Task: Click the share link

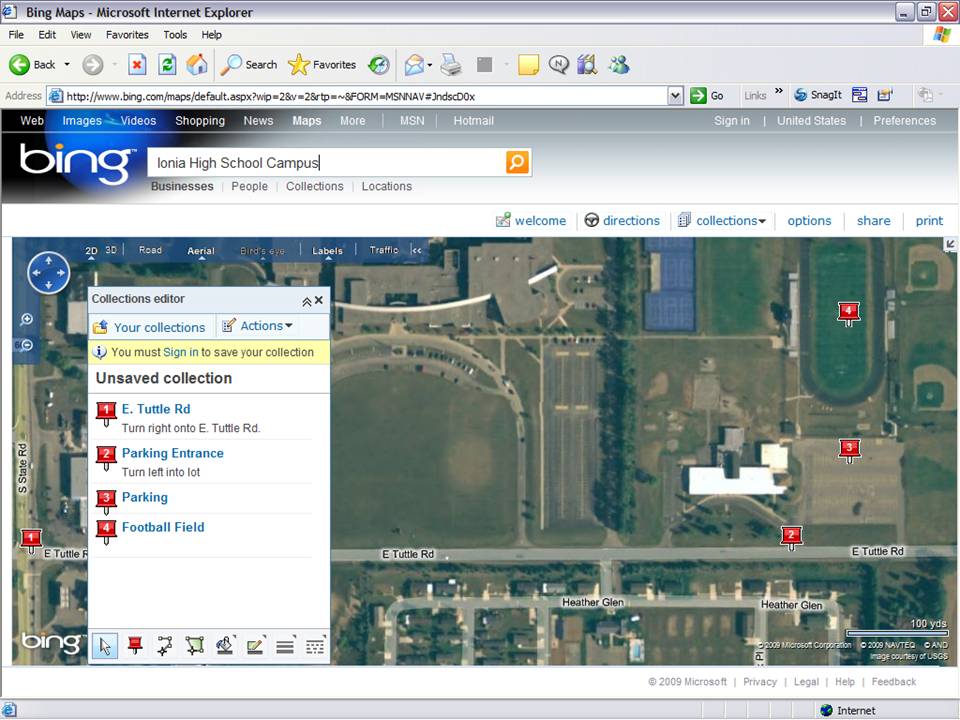Action: pos(874,220)
